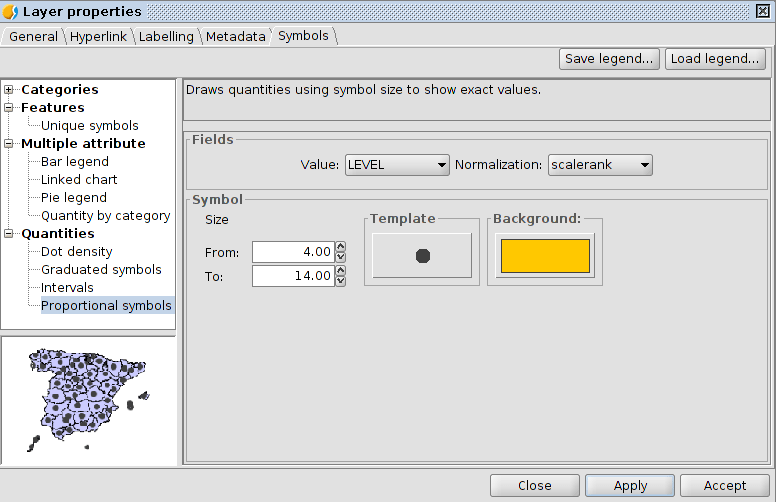Viewport: 776px width, 502px height.
Task: Click the Load legend button
Action: point(715,59)
